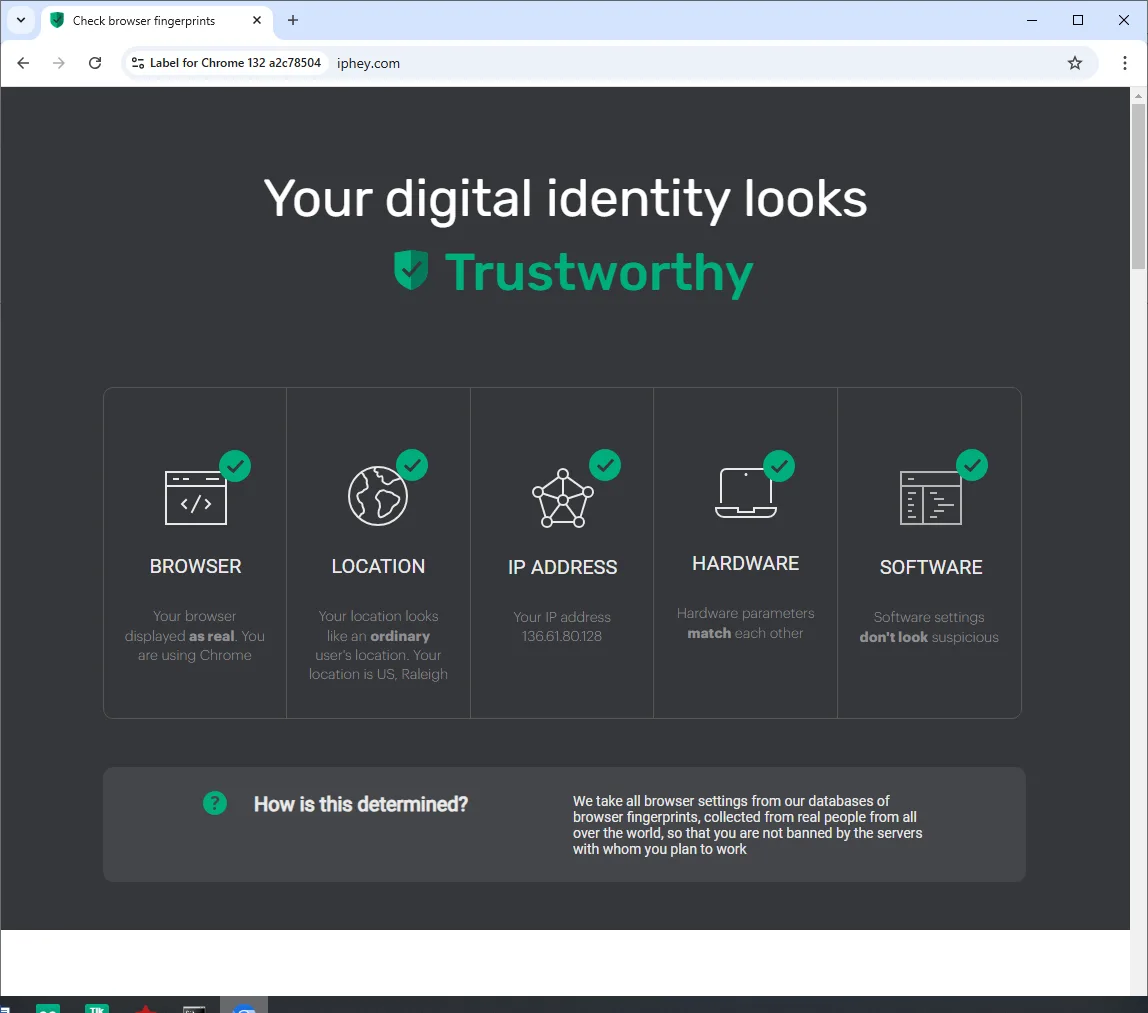Reload the iphey.com page
Screen dimensions: 1148x1013
pos(95,63)
